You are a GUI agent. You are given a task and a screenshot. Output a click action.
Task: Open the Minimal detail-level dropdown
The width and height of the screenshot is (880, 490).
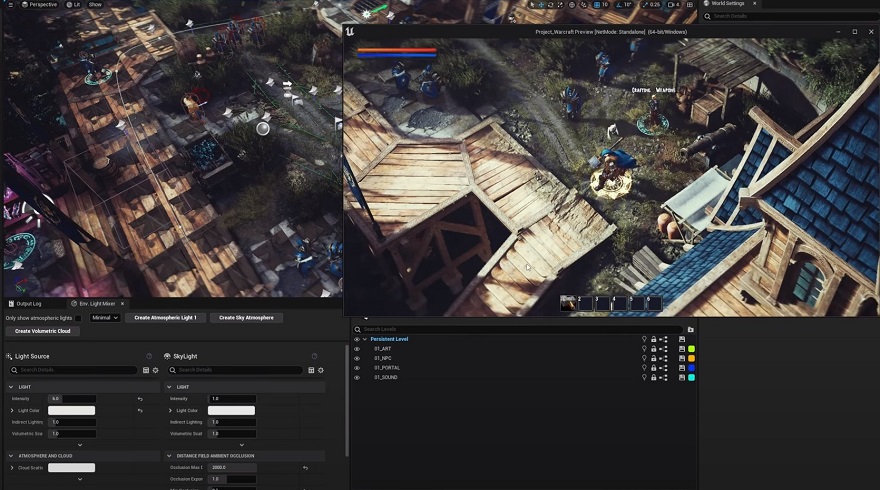coord(105,318)
